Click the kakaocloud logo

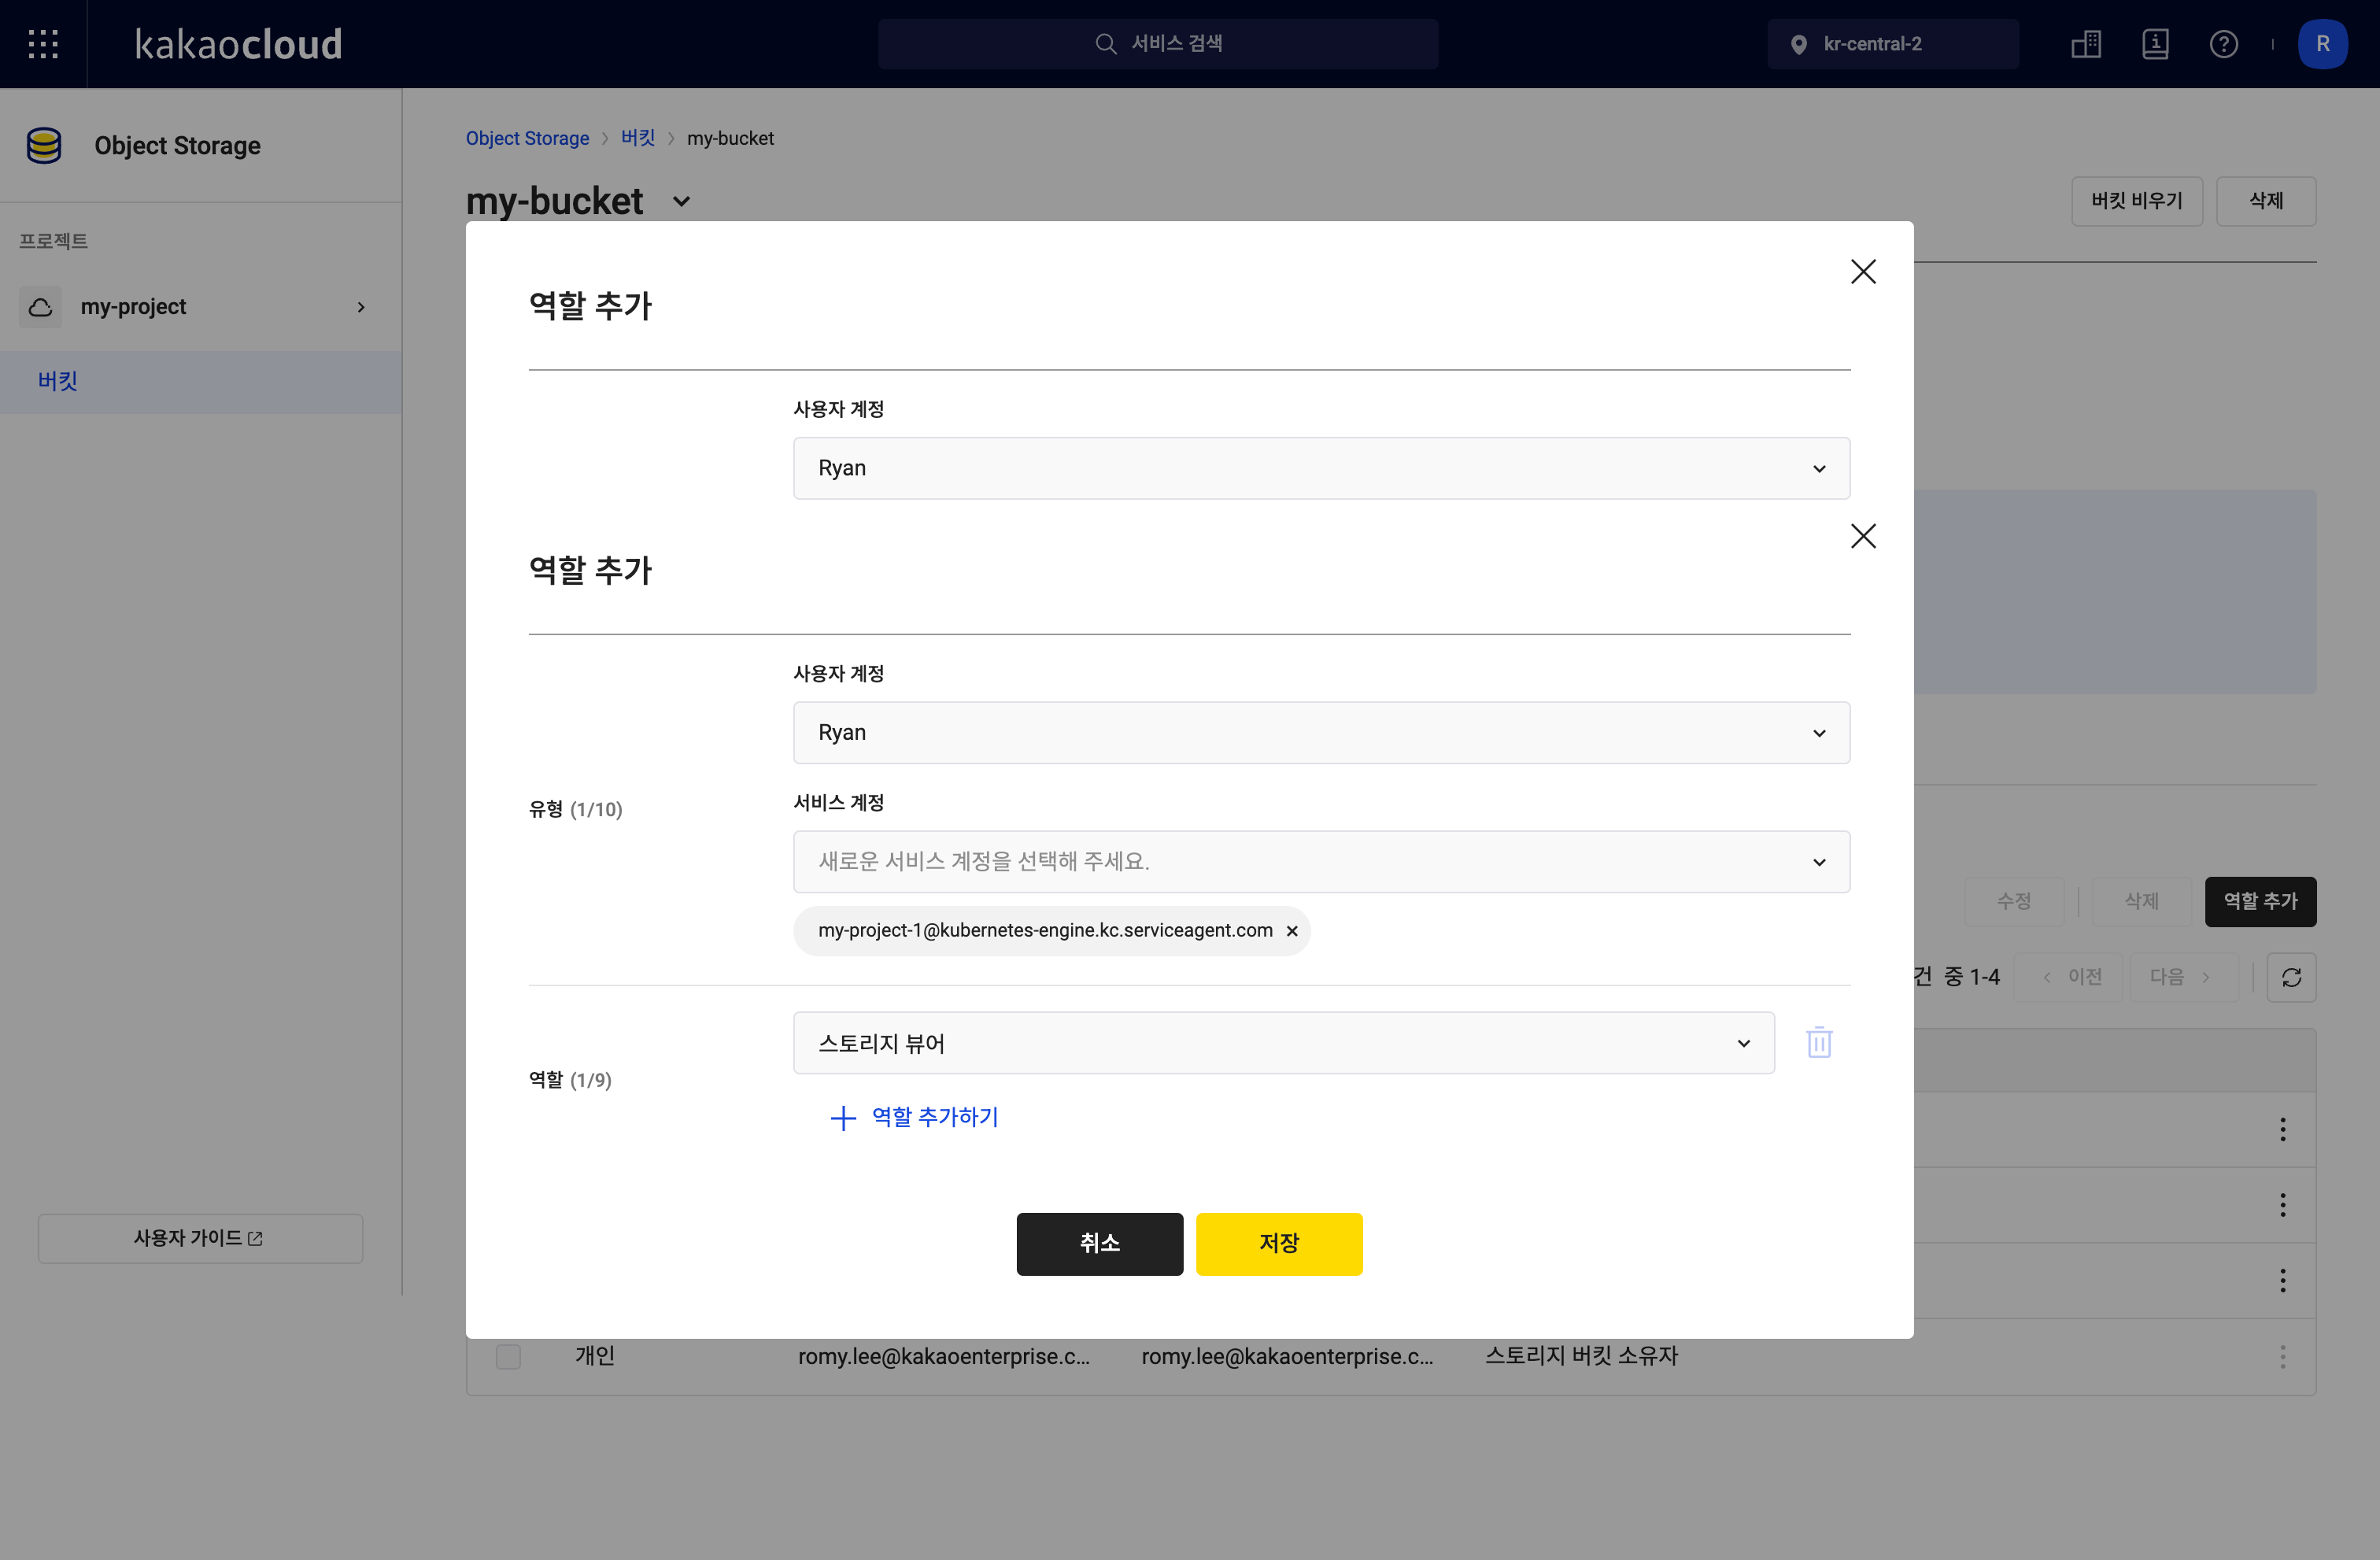(x=238, y=44)
